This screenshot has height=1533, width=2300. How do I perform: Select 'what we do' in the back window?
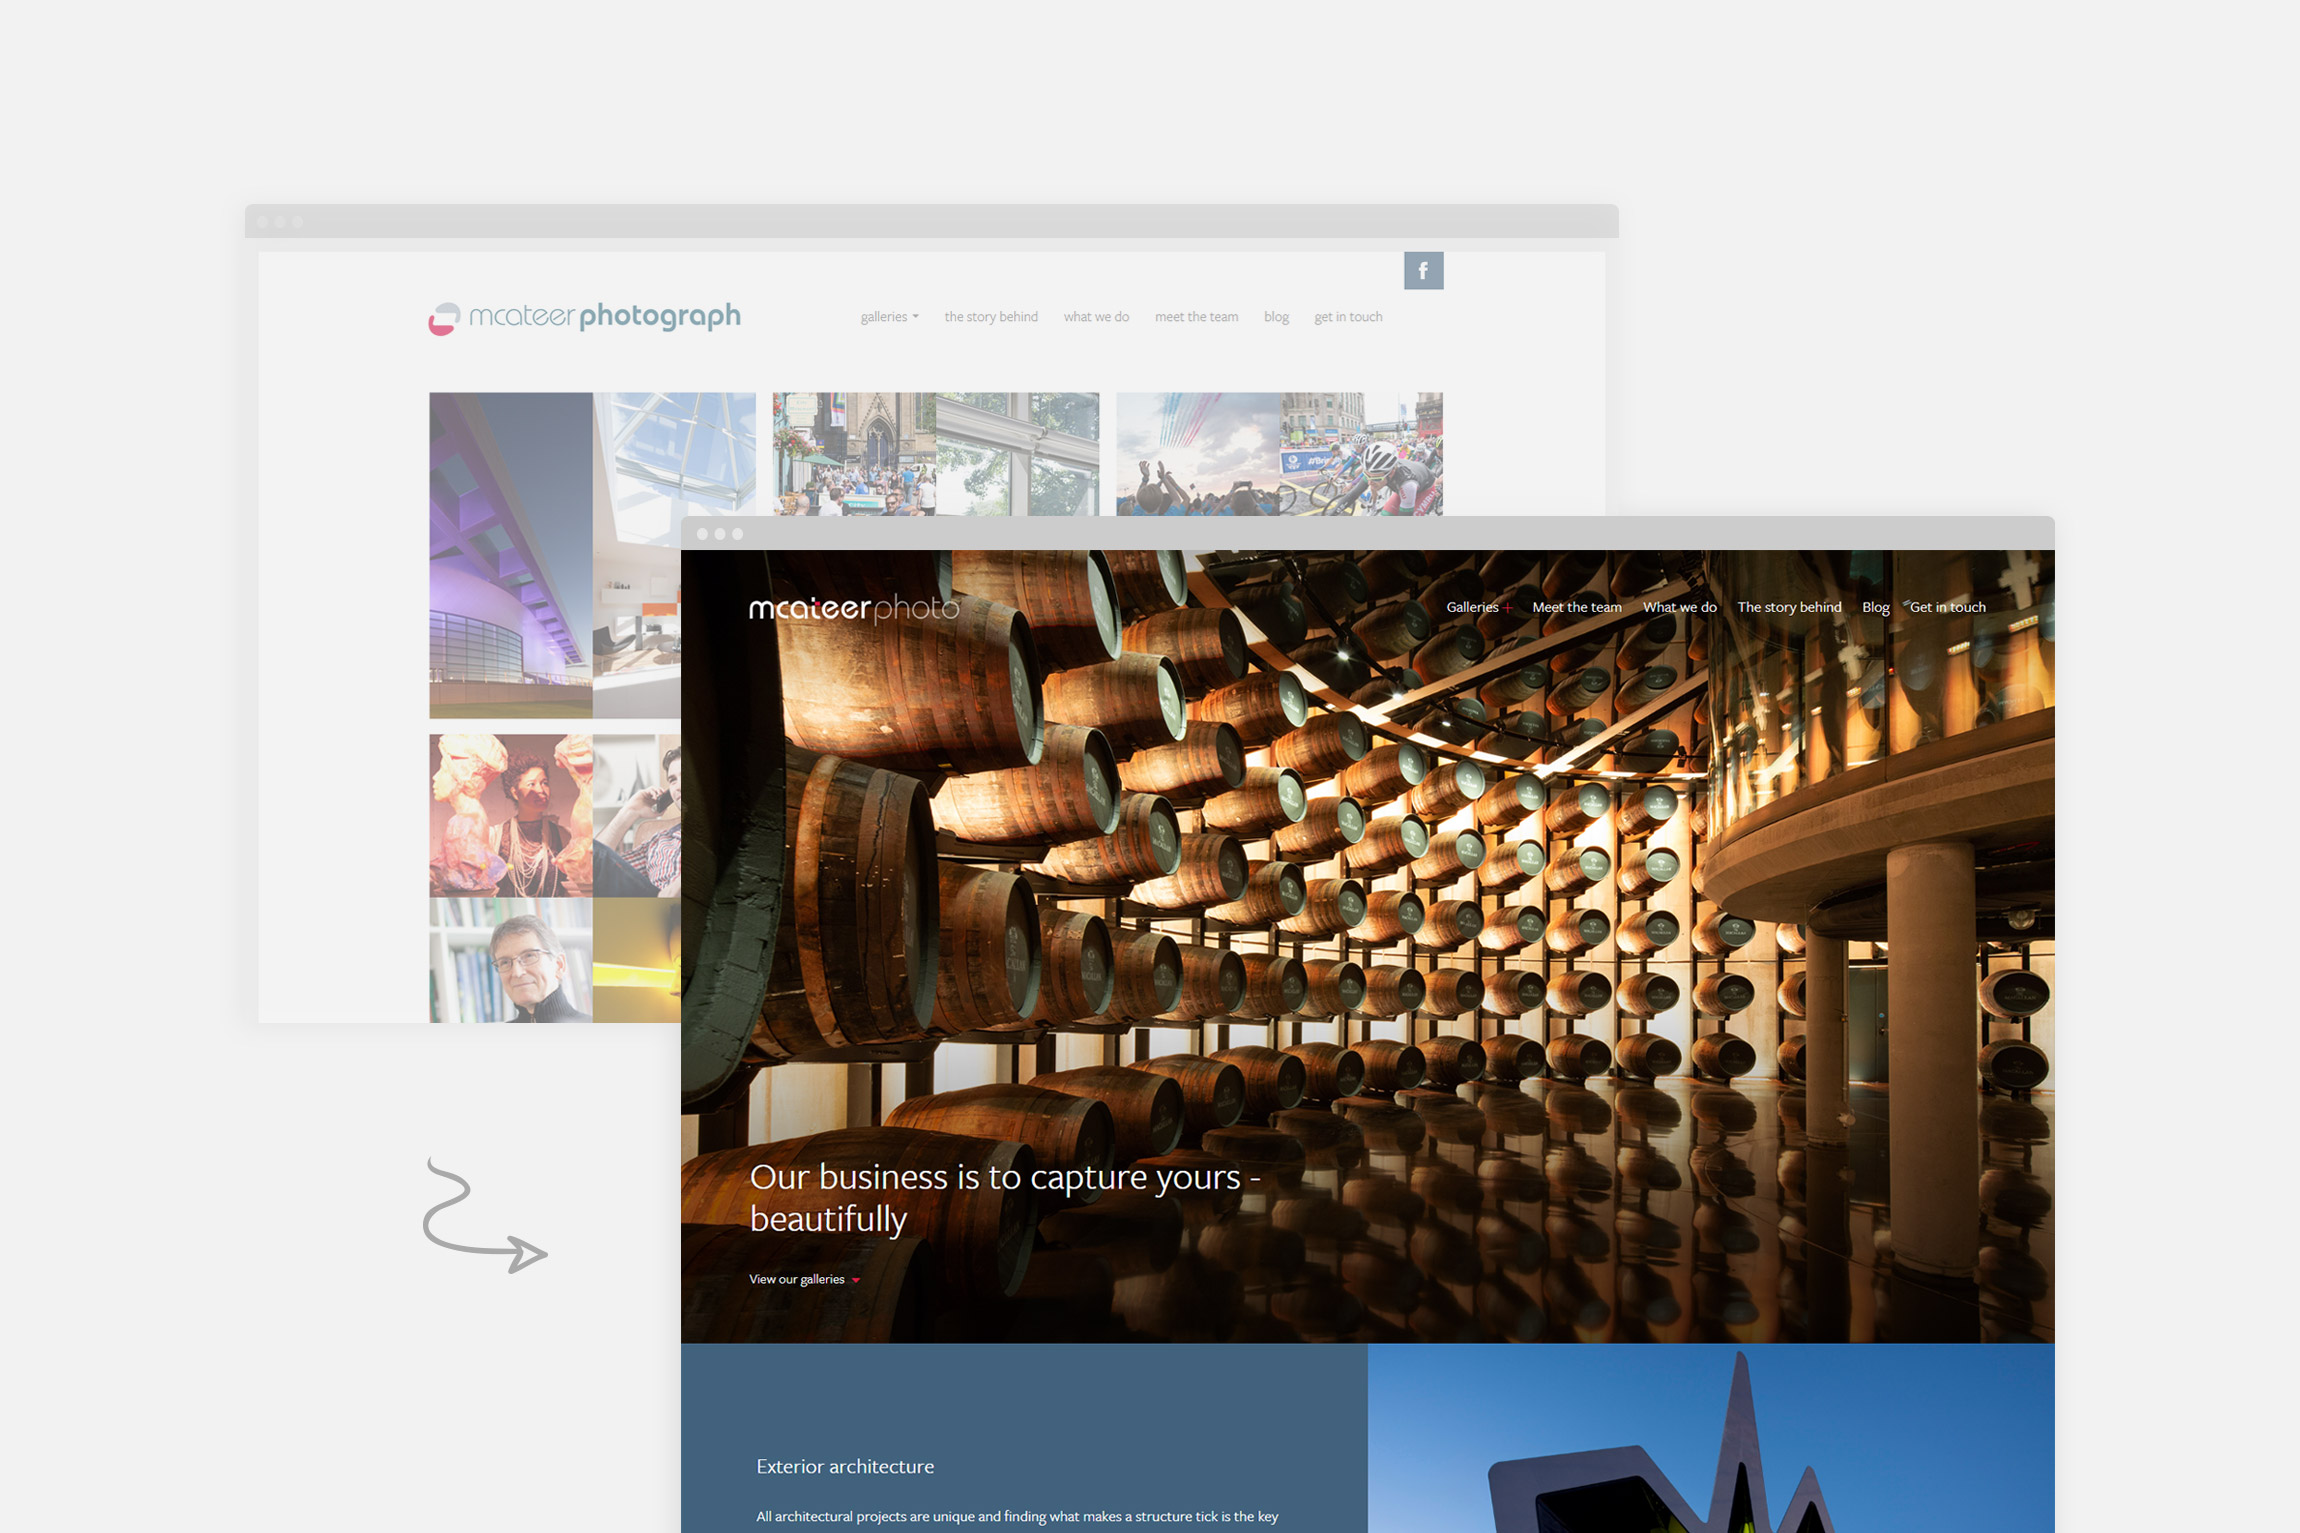pyautogui.click(x=1096, y=317)
